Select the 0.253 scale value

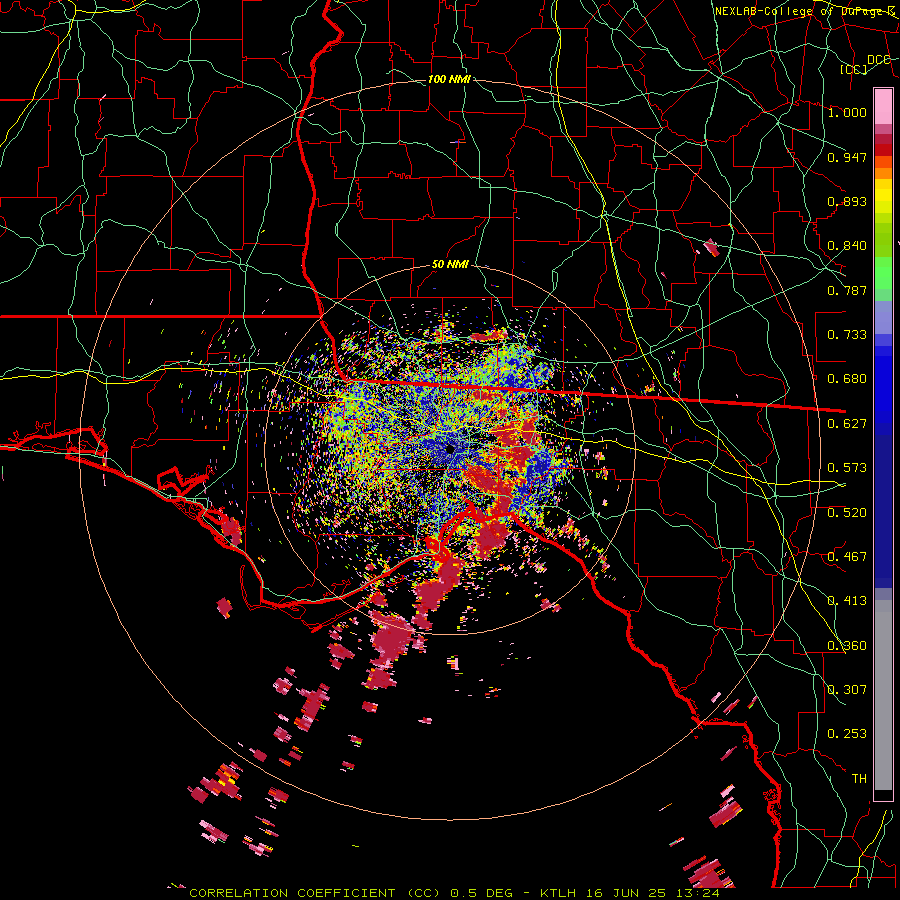pyautogui.click(x=847, y=734)
